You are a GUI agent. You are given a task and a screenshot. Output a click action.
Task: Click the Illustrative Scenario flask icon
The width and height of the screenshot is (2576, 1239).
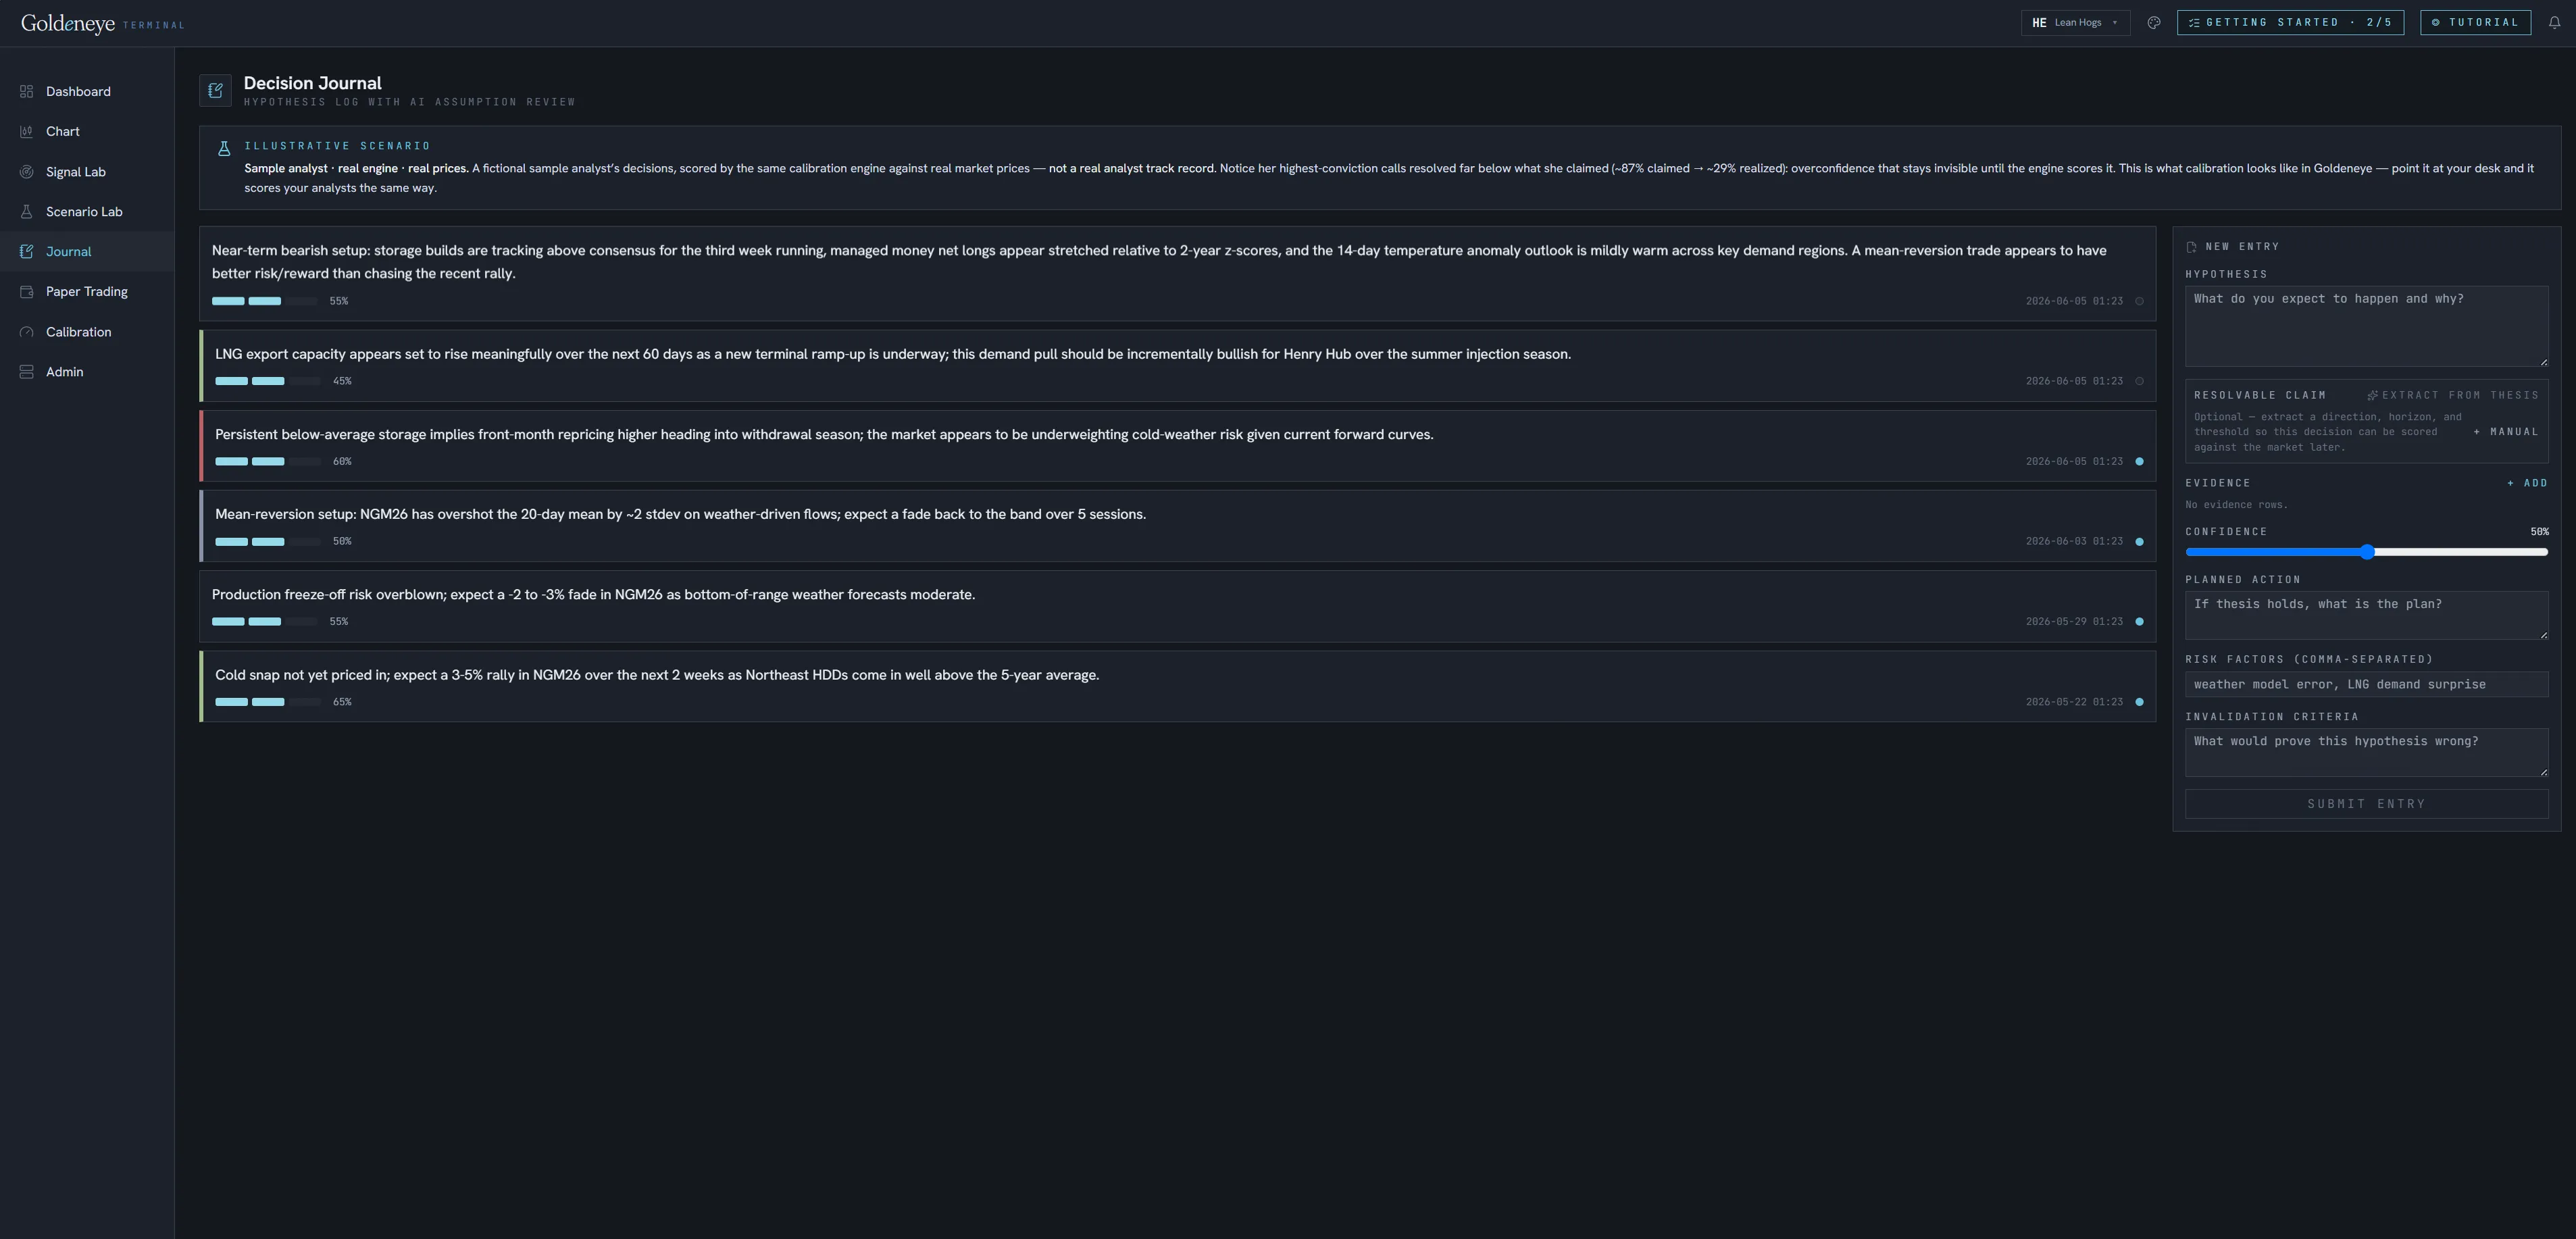(224, 148)
